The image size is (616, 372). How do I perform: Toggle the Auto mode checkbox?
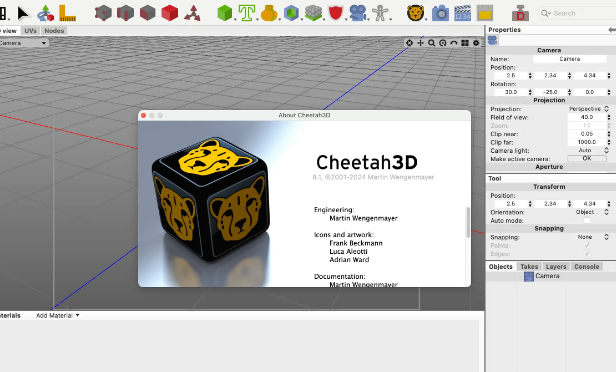[x=587, y=220]
